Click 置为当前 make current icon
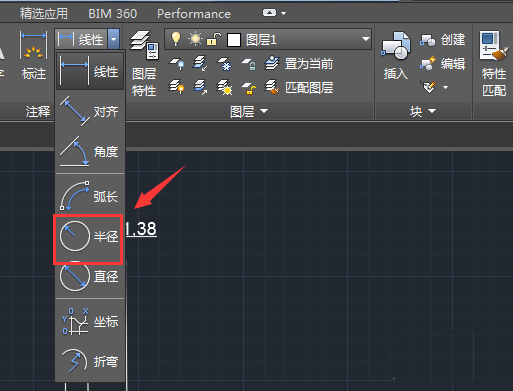The height and width of the screenshot is (391, 513). pyautogui.click(x=272, y=63)
